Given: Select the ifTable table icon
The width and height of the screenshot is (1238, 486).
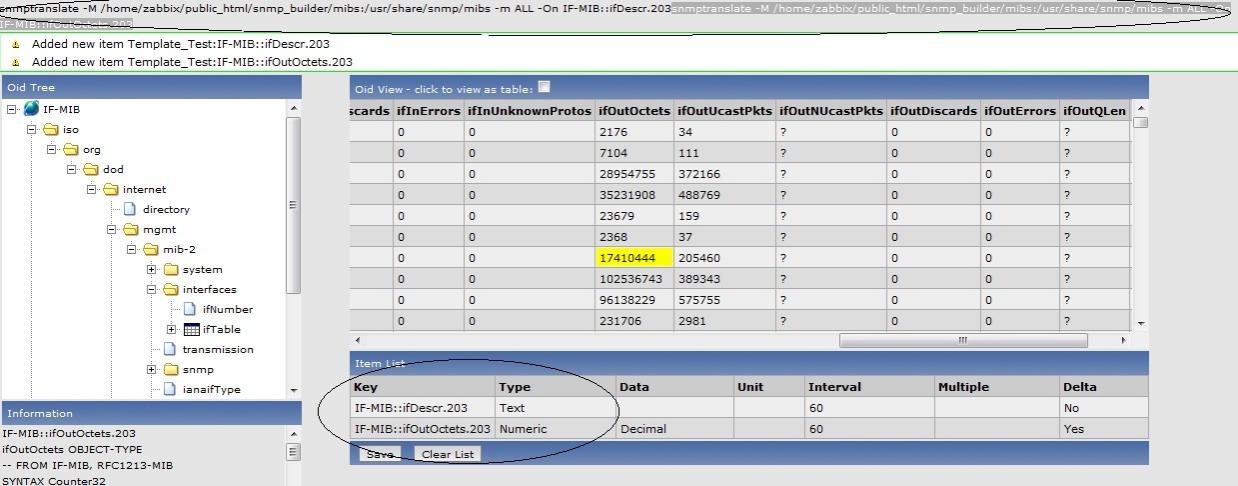Looking at the screenshot, I should coord(191,329).
